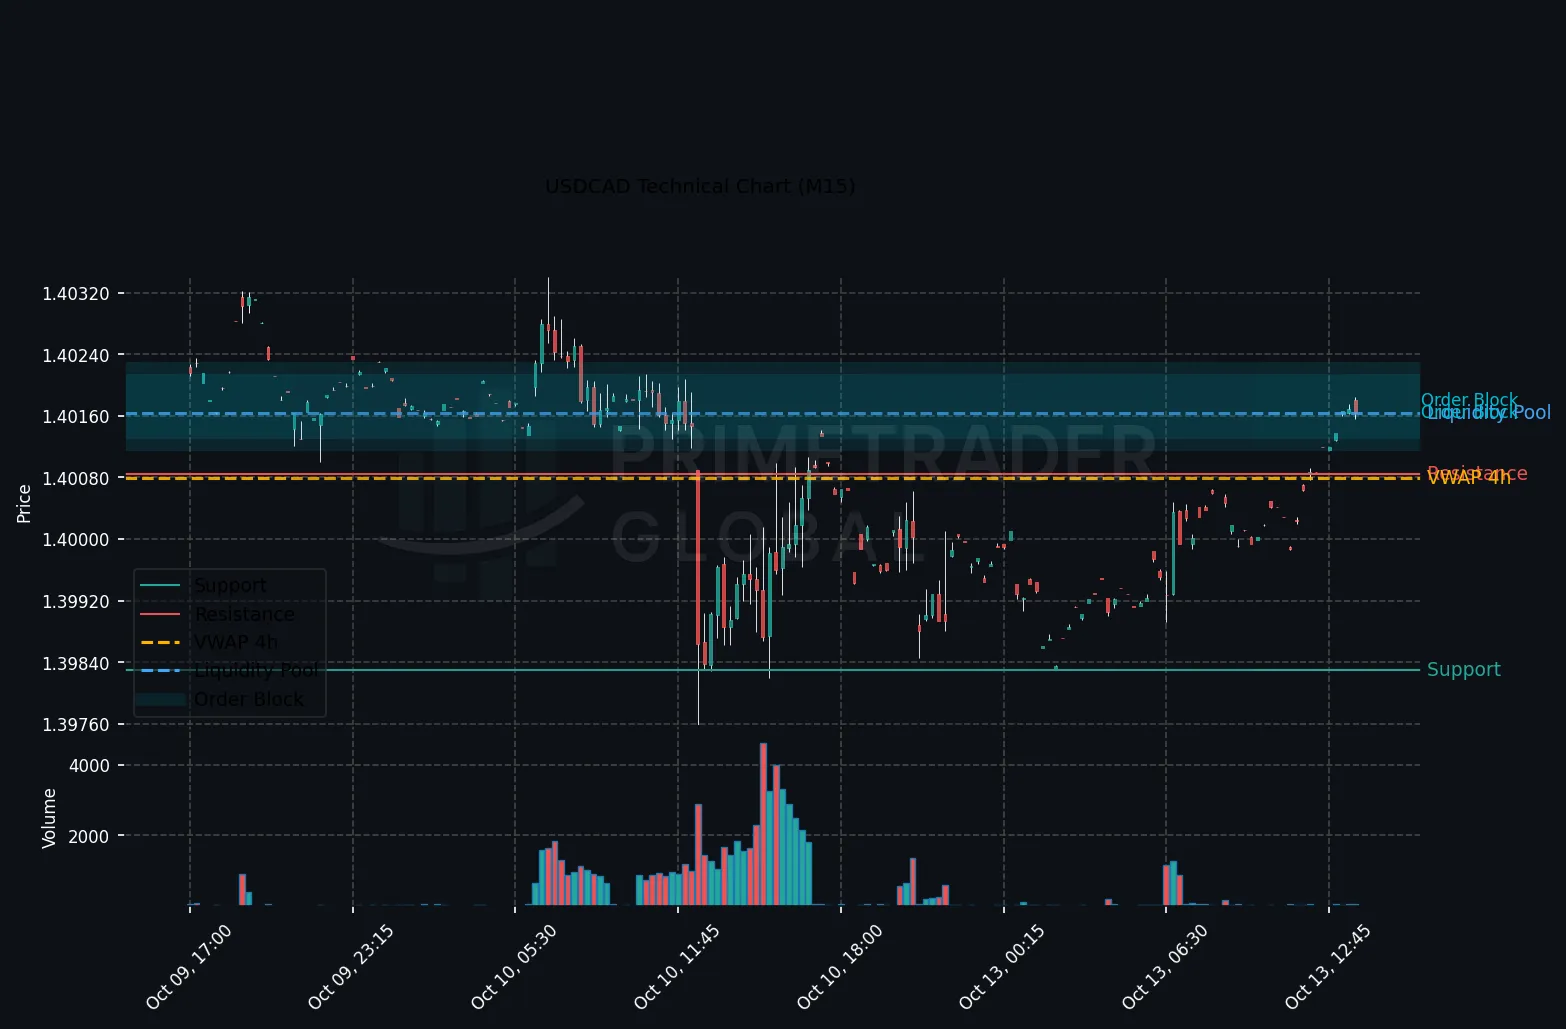Click the 'Oct 13, 12:45' time label
Viewport: 1566px width, 1029px height.
tap(1328, 967)
